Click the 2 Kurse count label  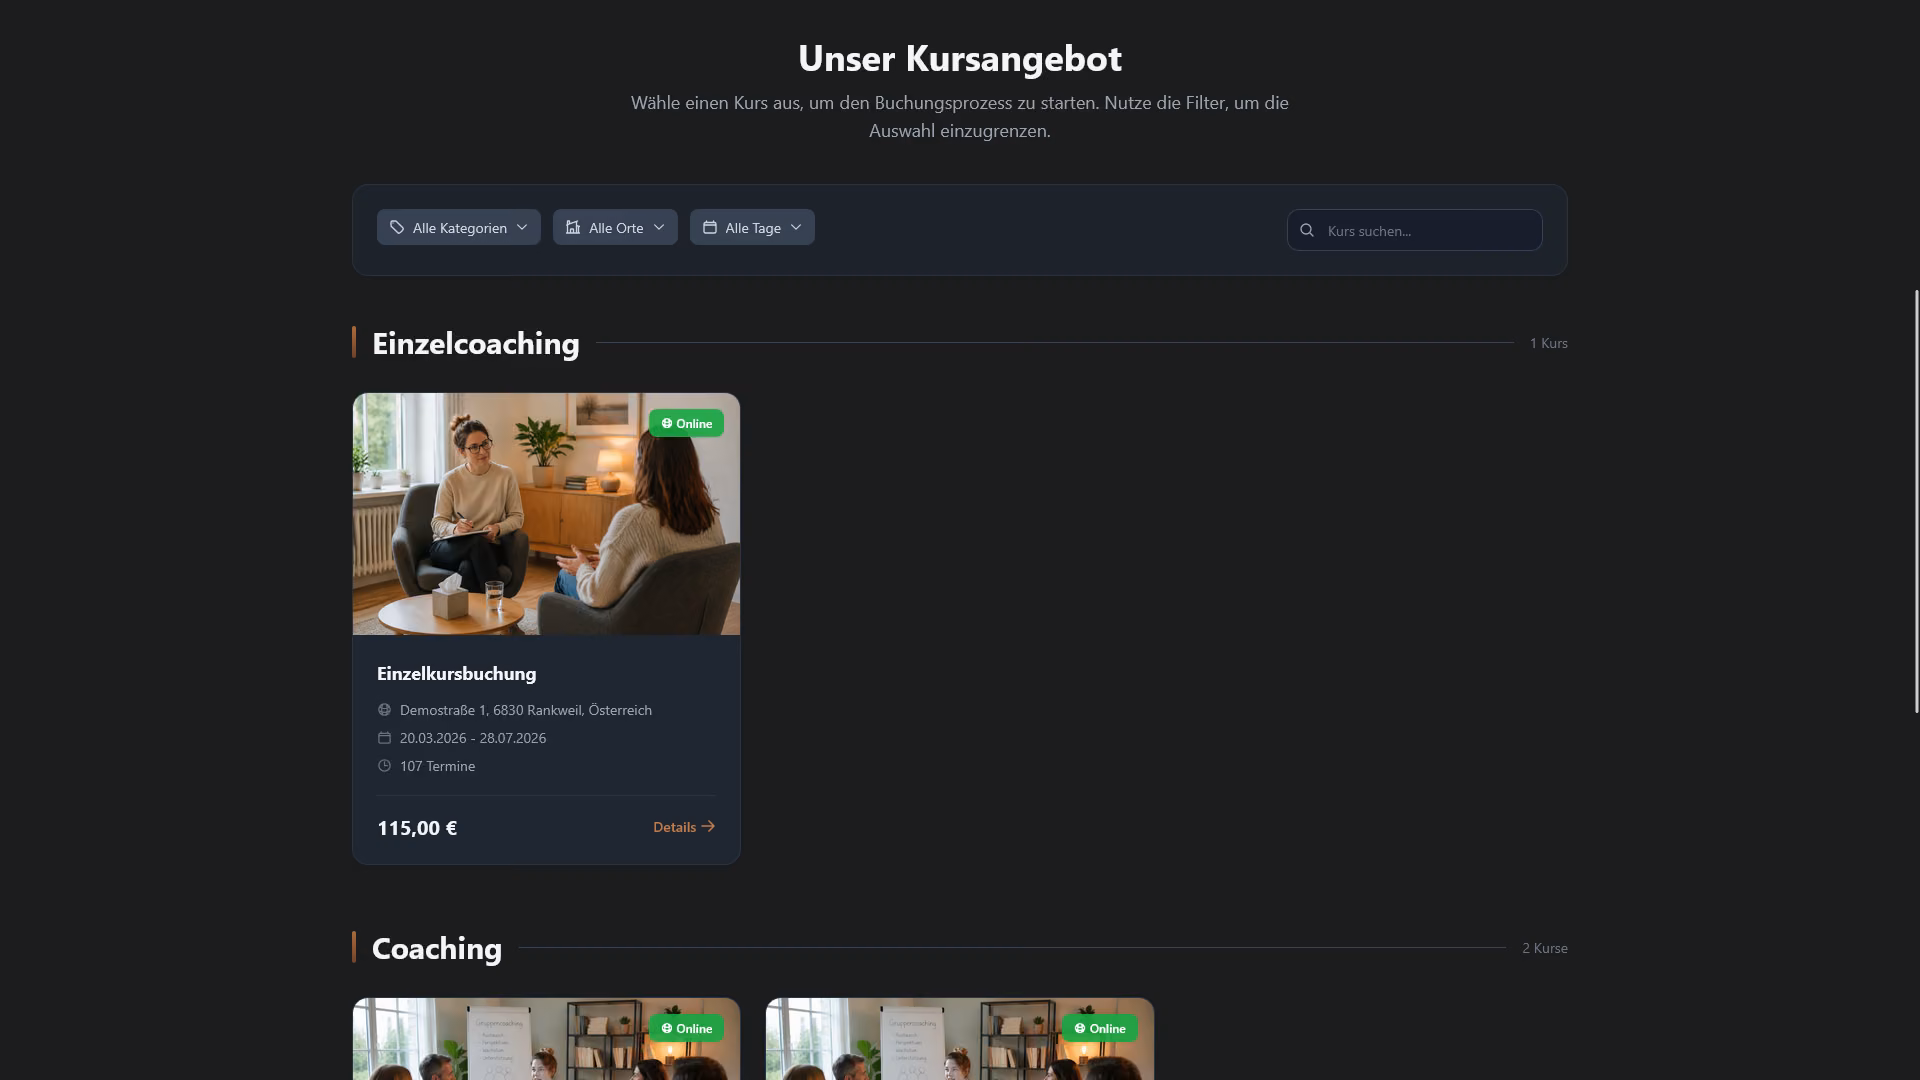[x=1545, y=948]
